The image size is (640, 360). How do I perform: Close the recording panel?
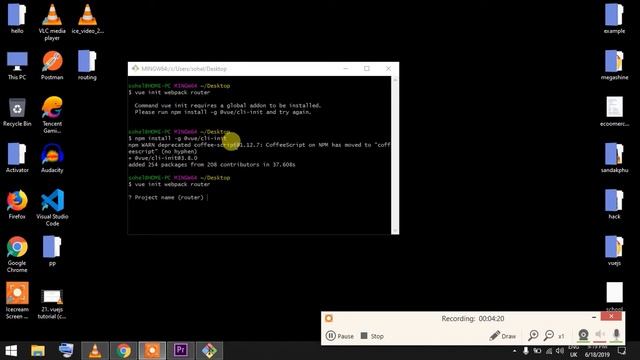[611, 316]
